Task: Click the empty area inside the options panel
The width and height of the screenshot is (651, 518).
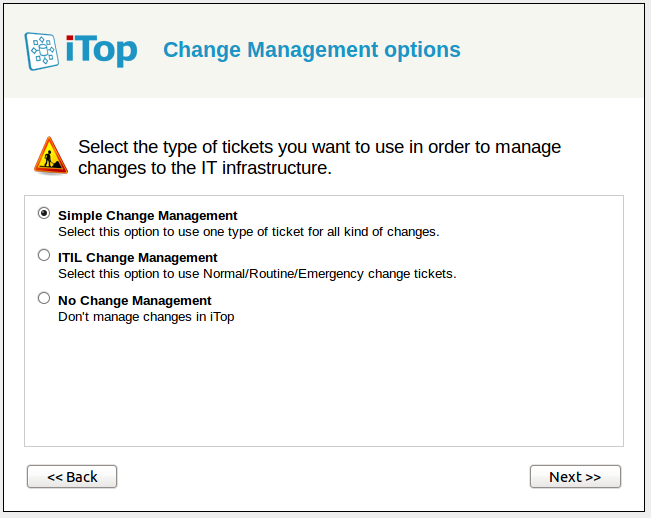Action: 324,385
